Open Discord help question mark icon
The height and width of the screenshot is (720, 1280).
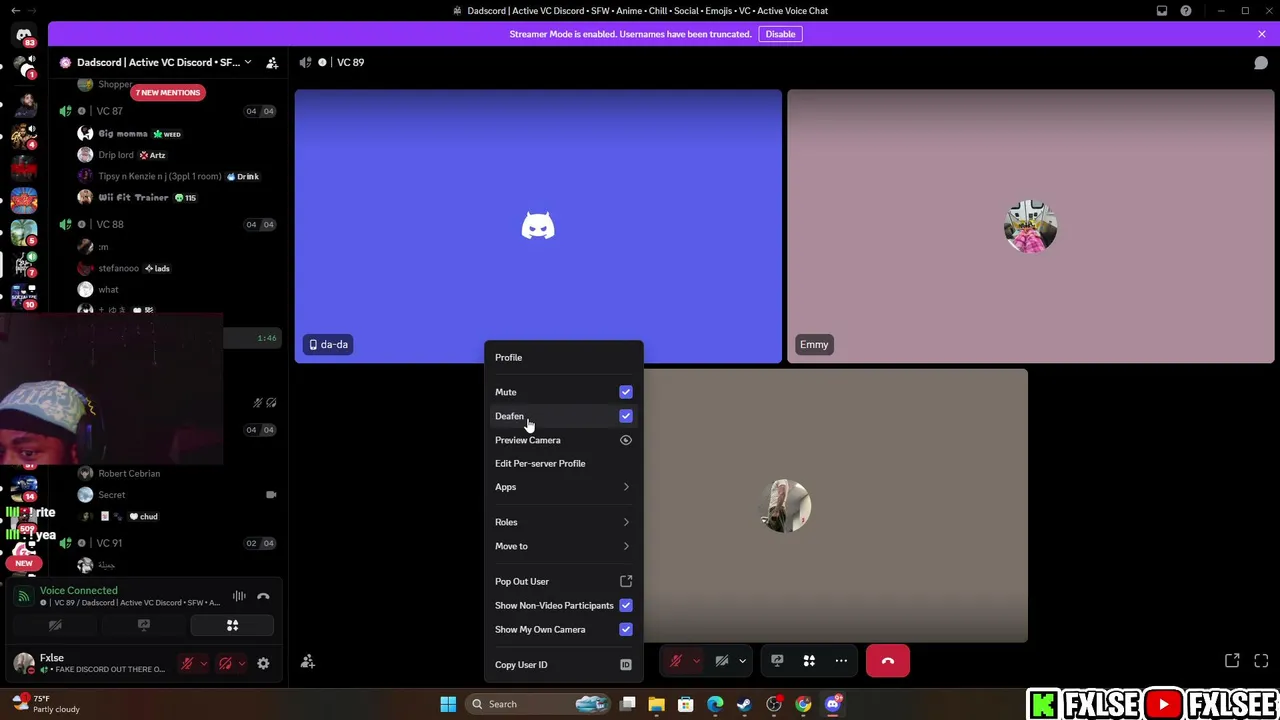(x=1186, y=11)
